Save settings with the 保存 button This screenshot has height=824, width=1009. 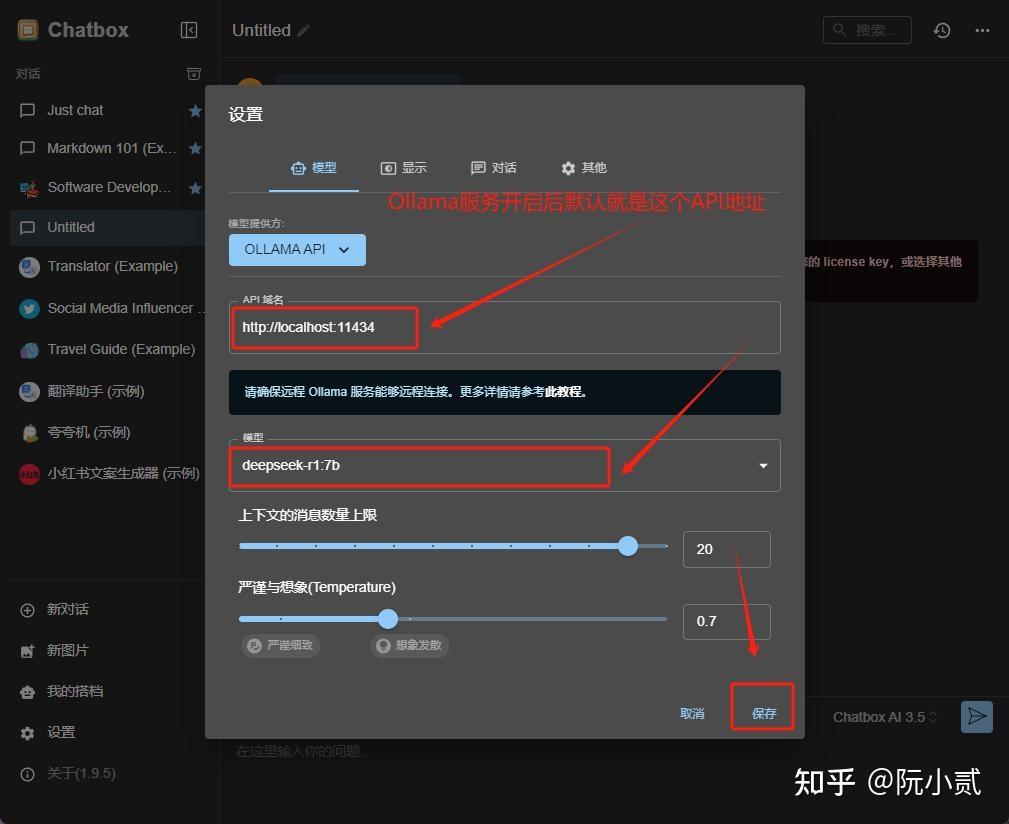point(762,713)
